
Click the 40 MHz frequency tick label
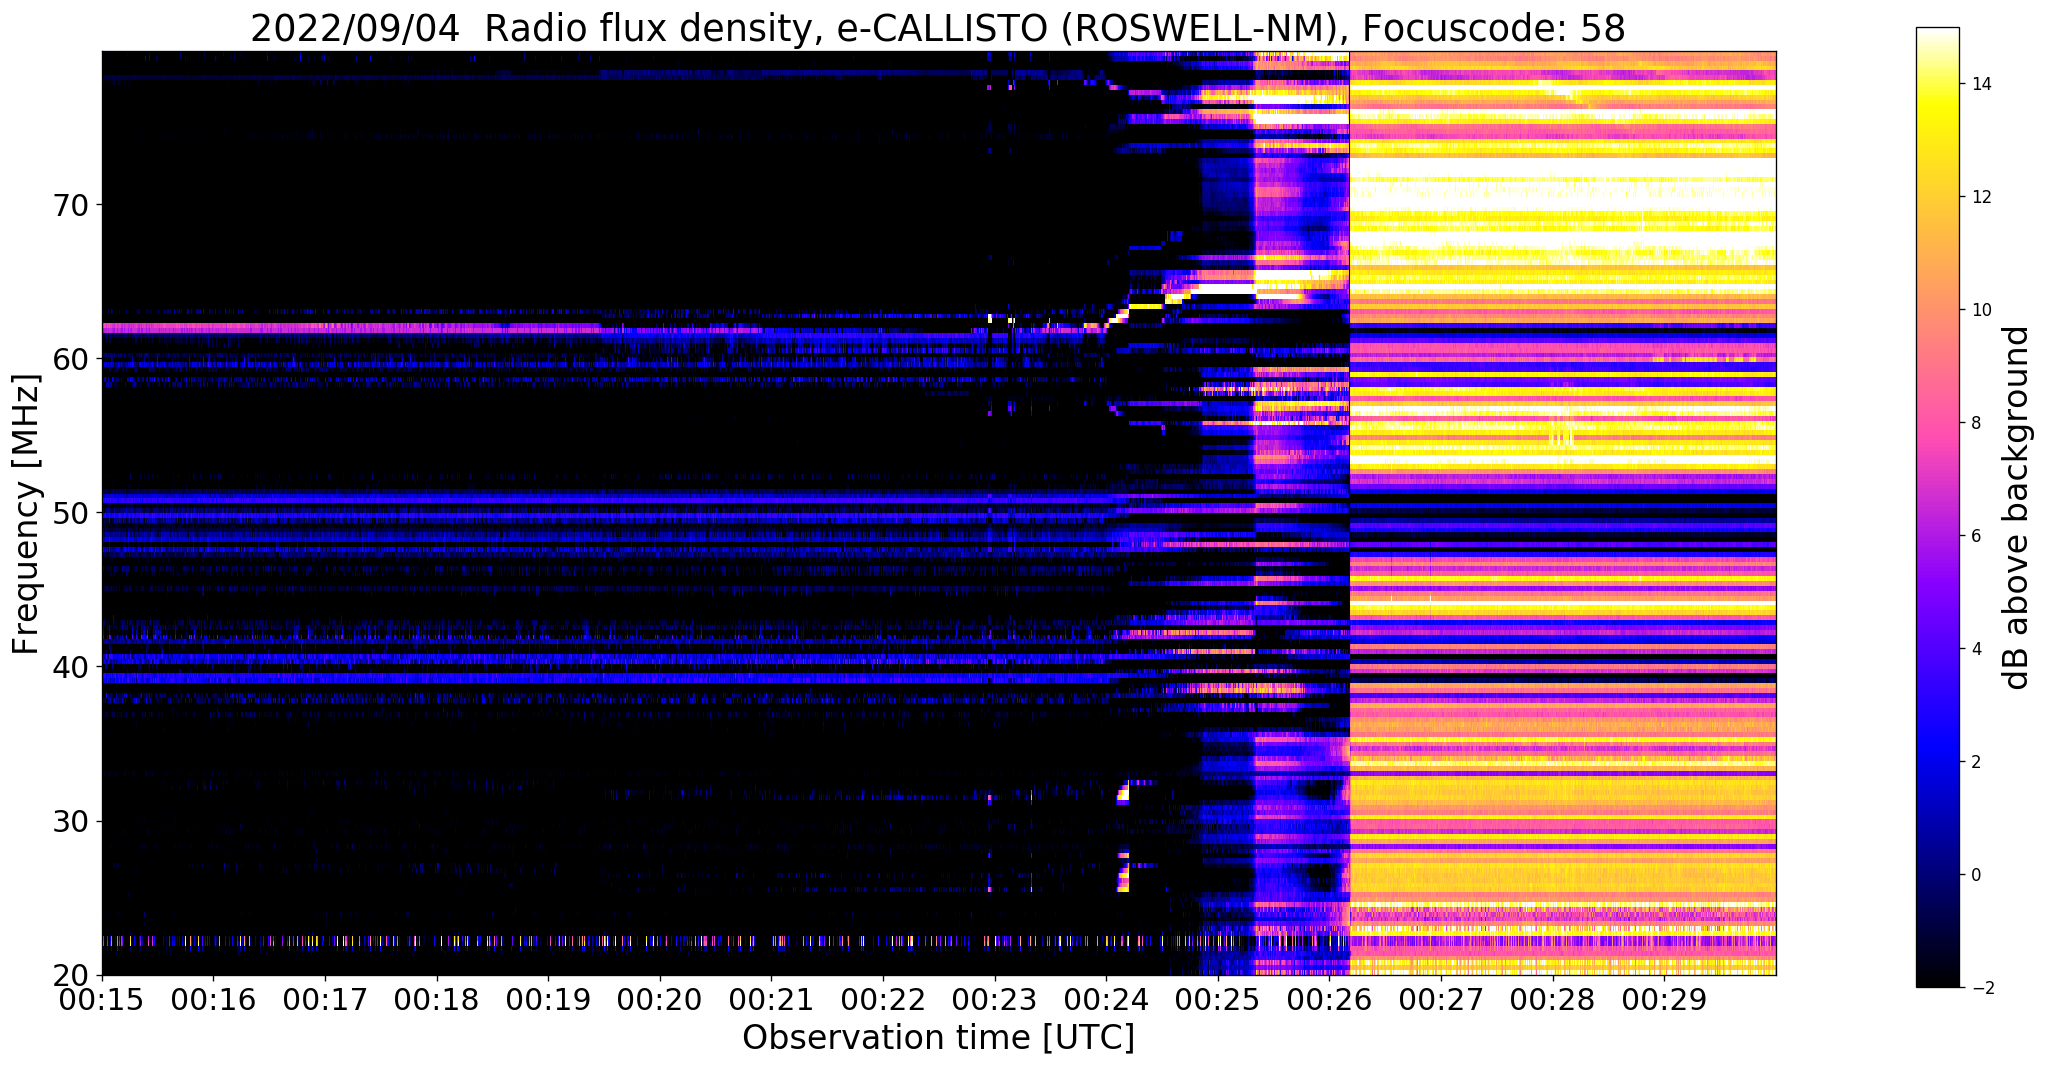click(x=70, y=668)
